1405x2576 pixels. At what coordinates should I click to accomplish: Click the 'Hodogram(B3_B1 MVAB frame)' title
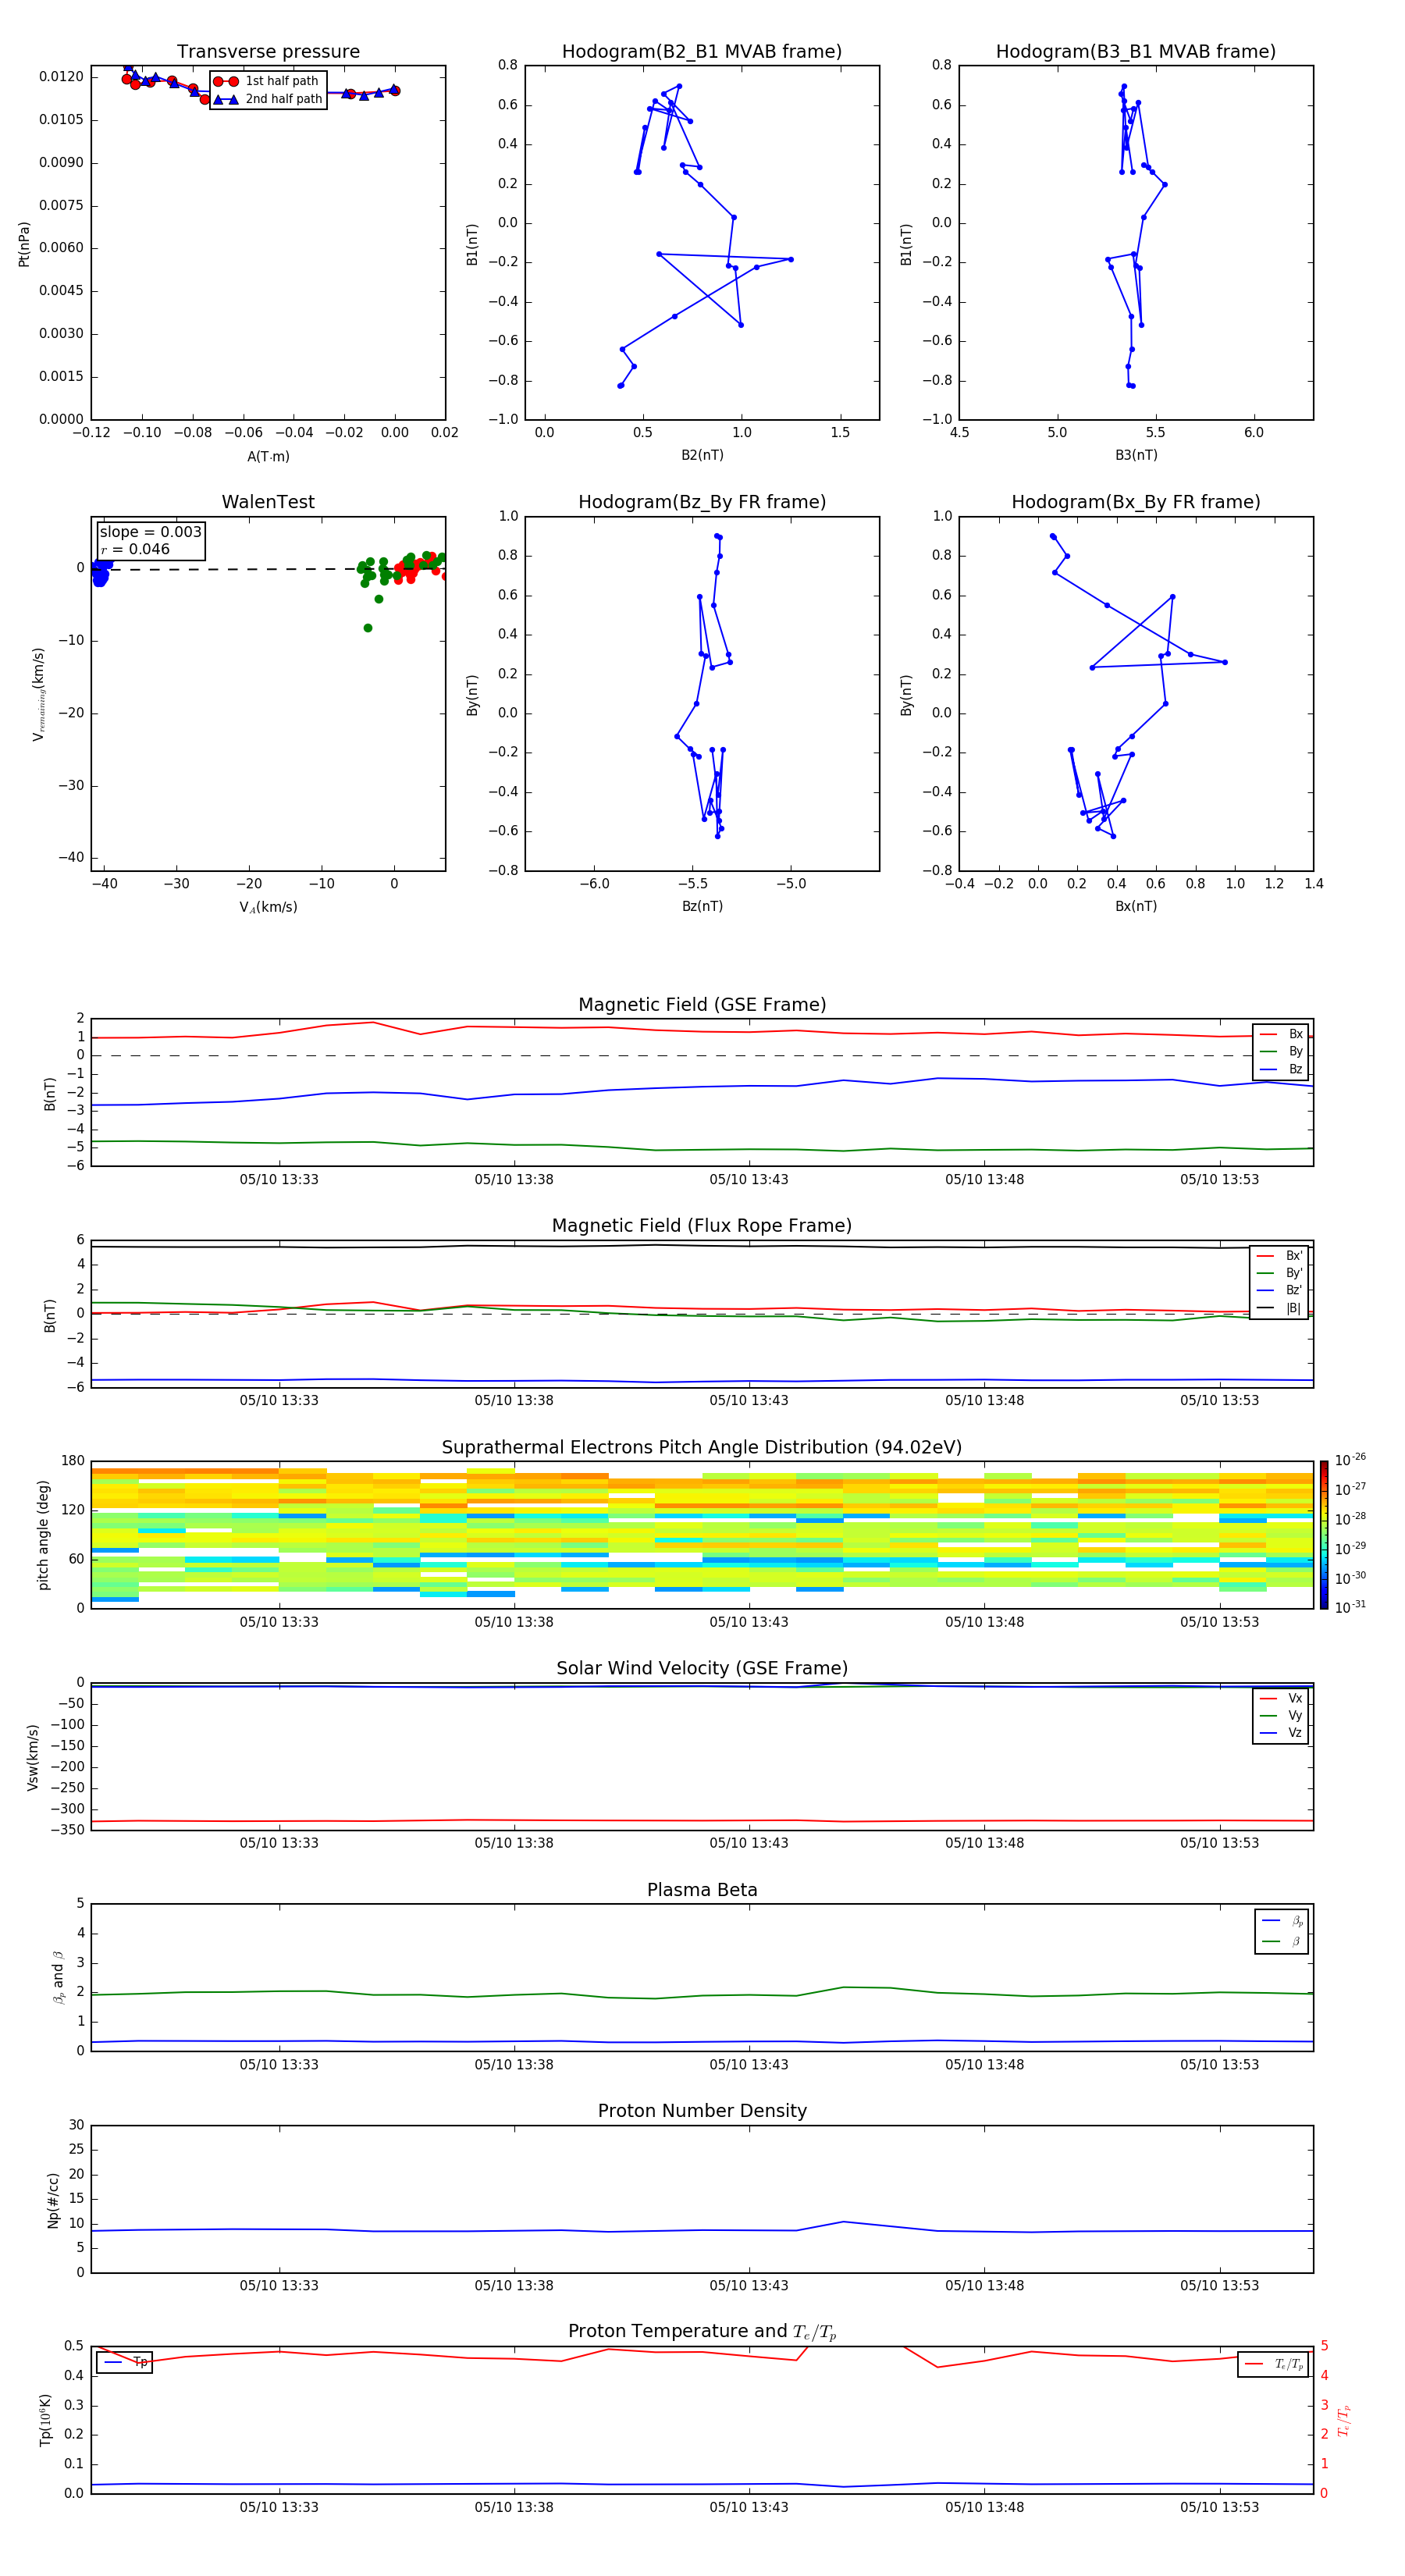(1136, 52)
